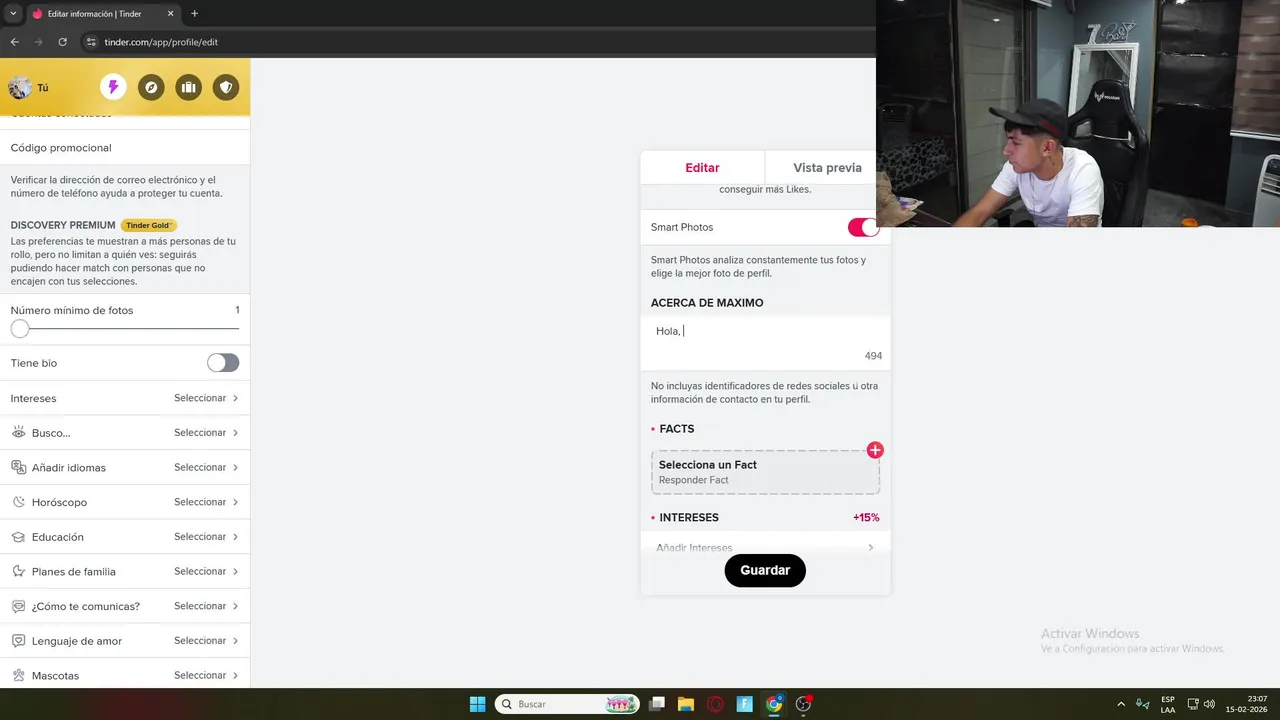Click the Mascotas paw icon
The image size is (1280, 720).
18,675
